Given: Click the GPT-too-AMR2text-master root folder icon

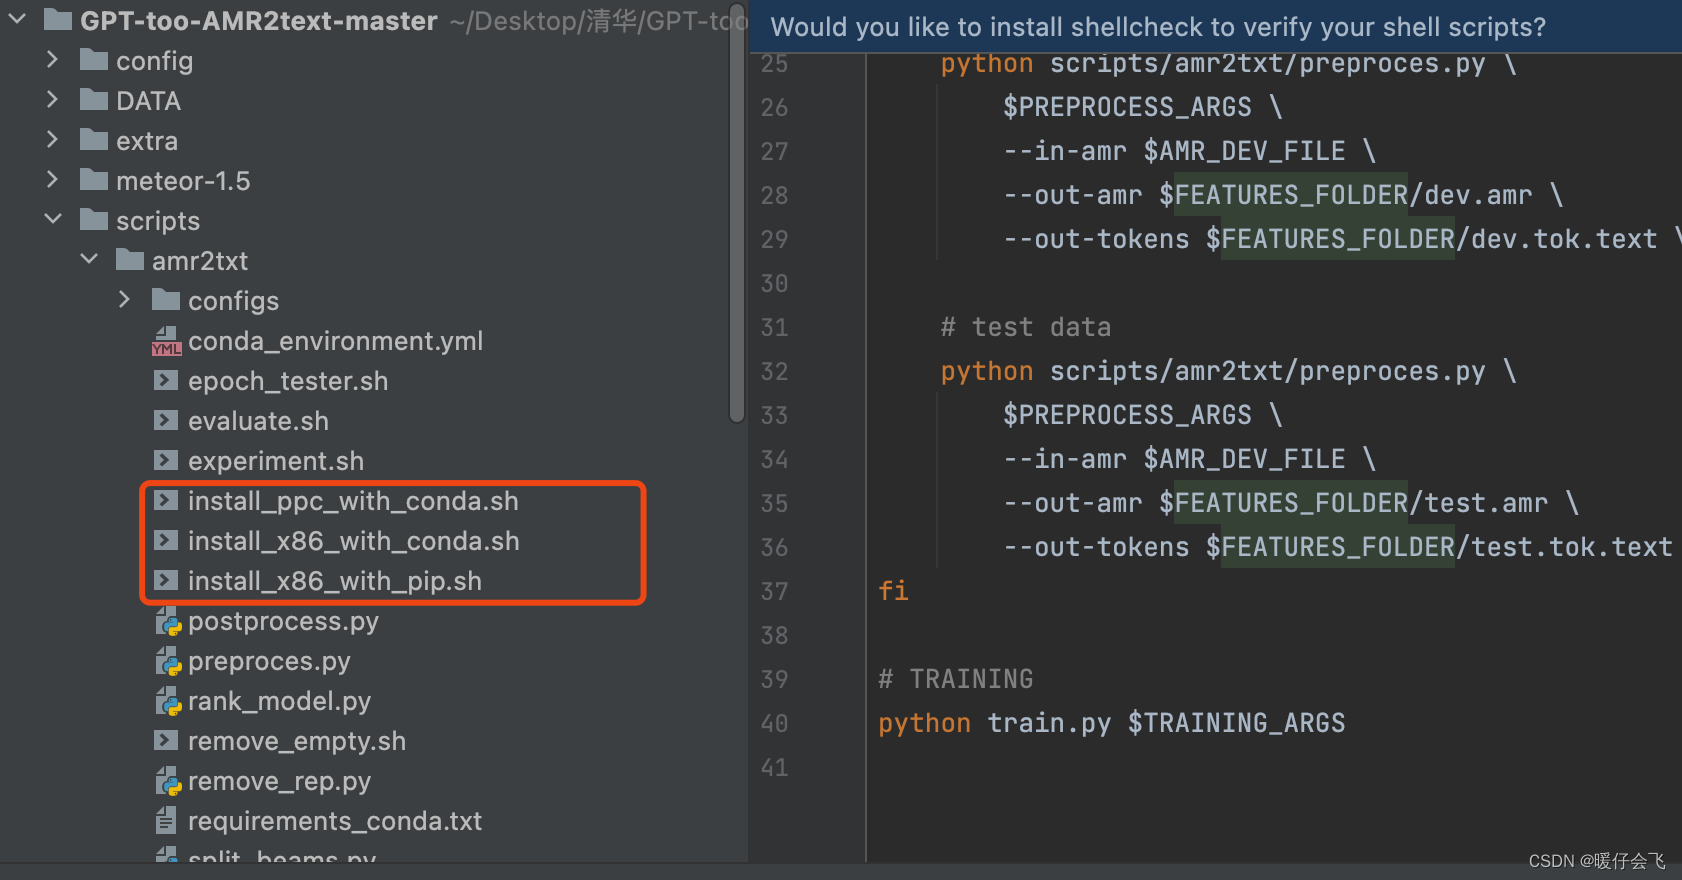Looking at the screenshot, I should [x=58, y=19].
